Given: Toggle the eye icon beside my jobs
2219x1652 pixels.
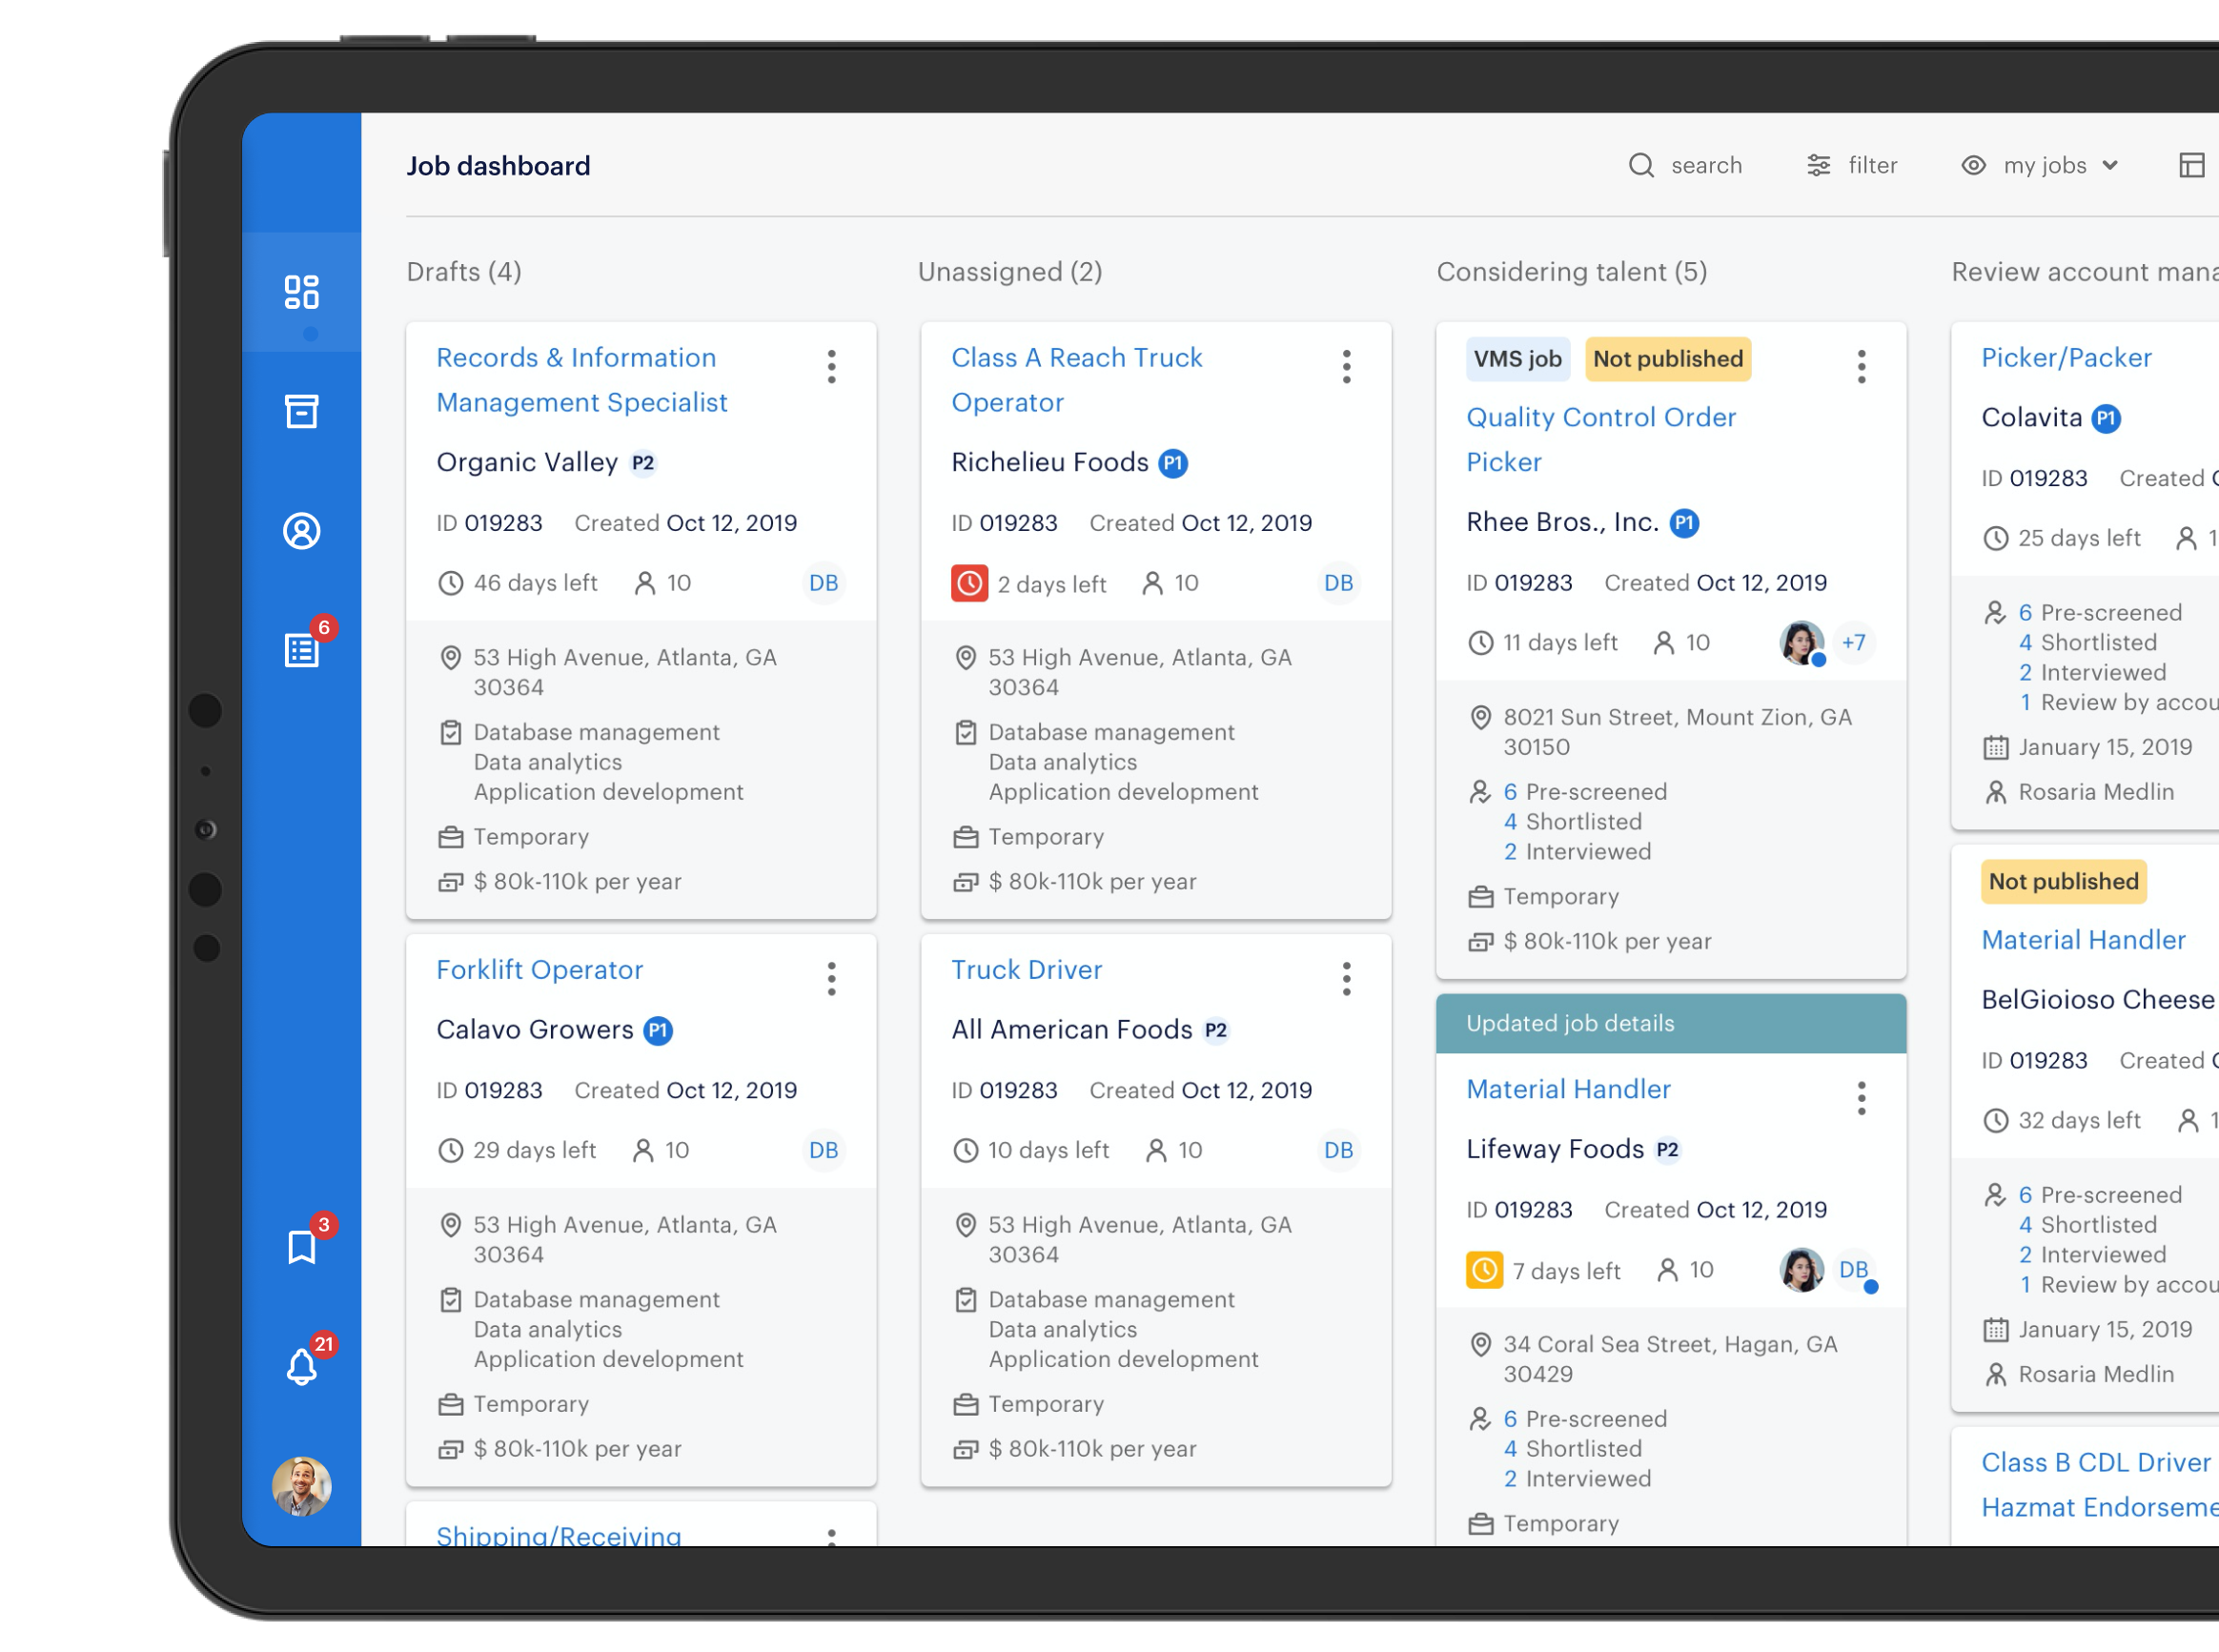Looking at the screenshot, I should point(1972,165).
